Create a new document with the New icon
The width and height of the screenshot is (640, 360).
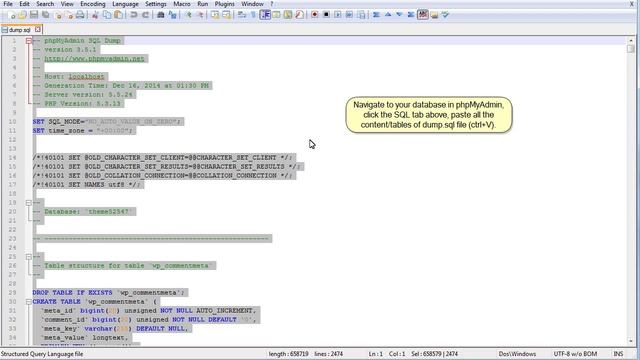coord(11,15)
